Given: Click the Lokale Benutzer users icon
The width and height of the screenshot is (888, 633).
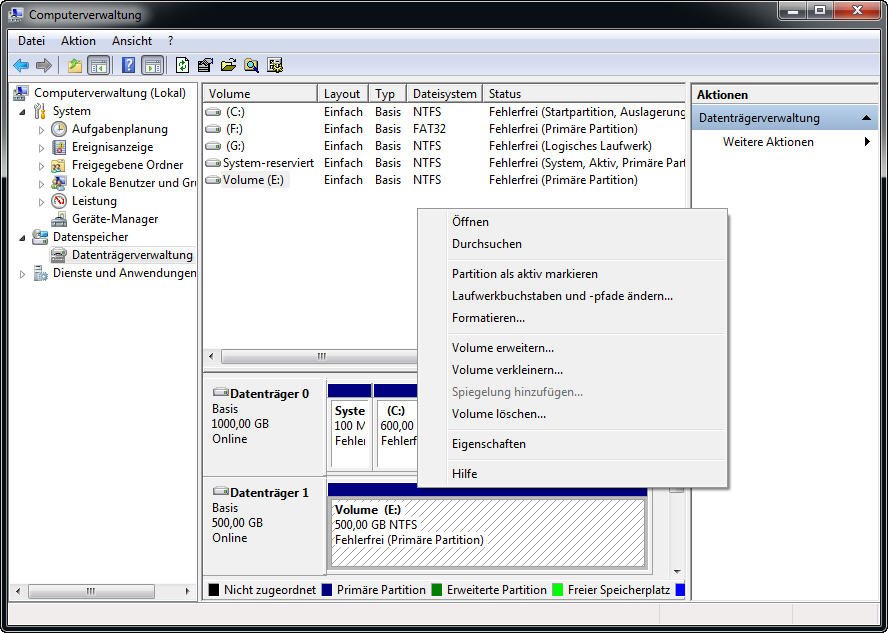Looking at the screenshot, I should pos(59,183).
